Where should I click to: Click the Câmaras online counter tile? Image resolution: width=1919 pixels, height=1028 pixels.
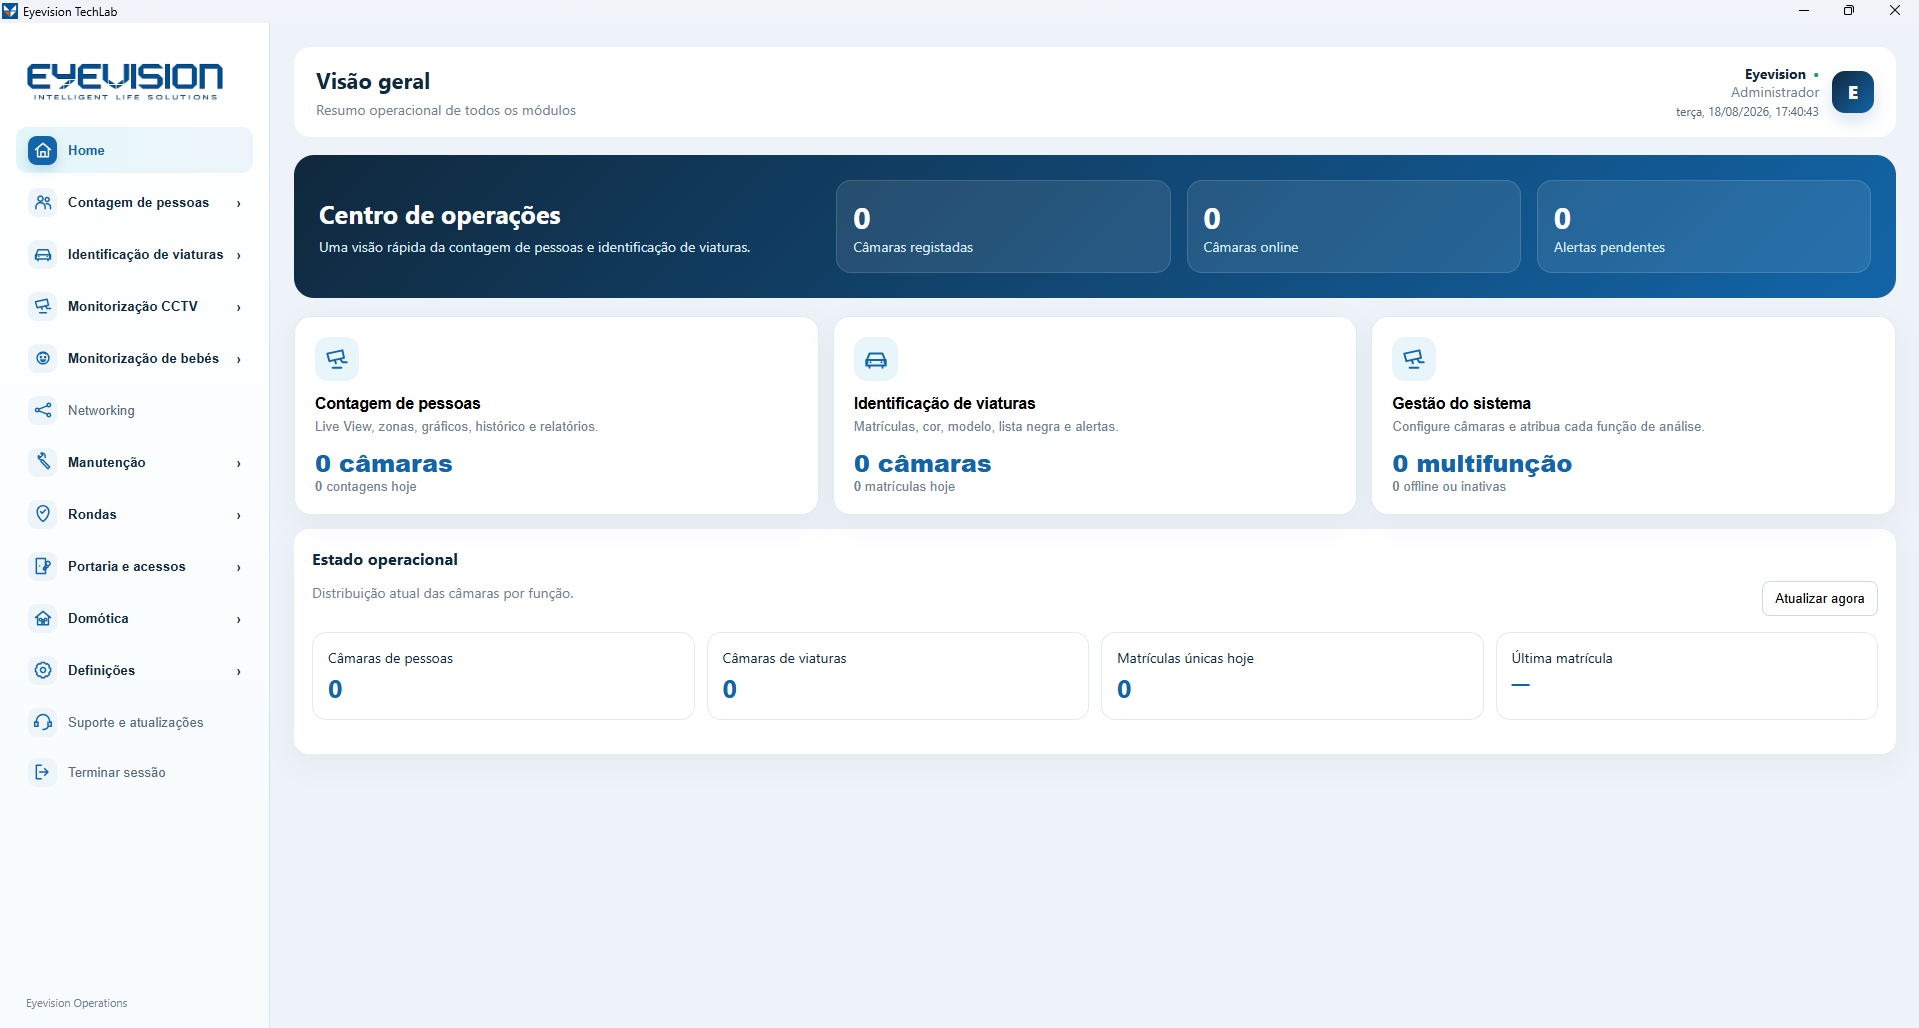[1353, 226]
